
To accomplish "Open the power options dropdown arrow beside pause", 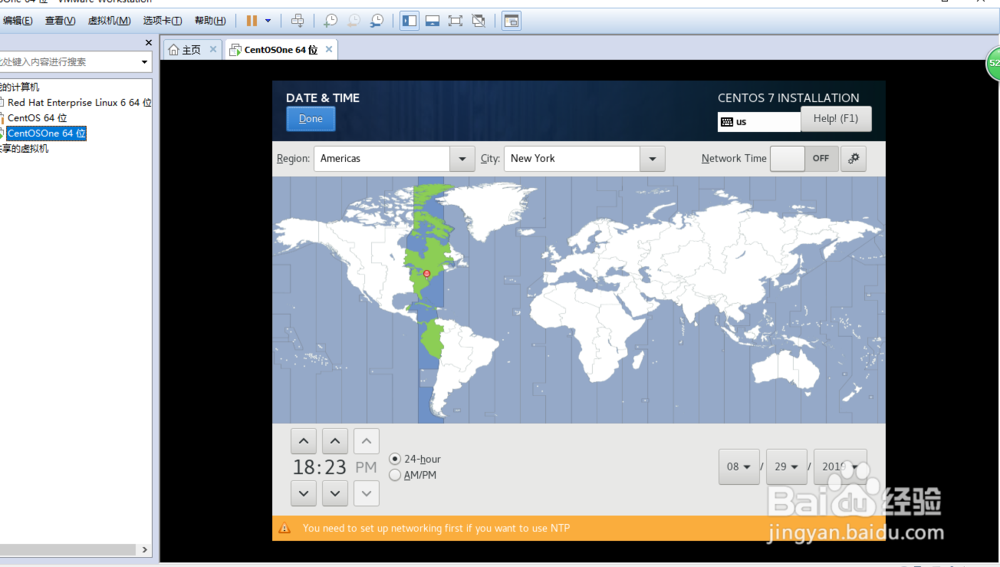I will (x=268, y=21).
